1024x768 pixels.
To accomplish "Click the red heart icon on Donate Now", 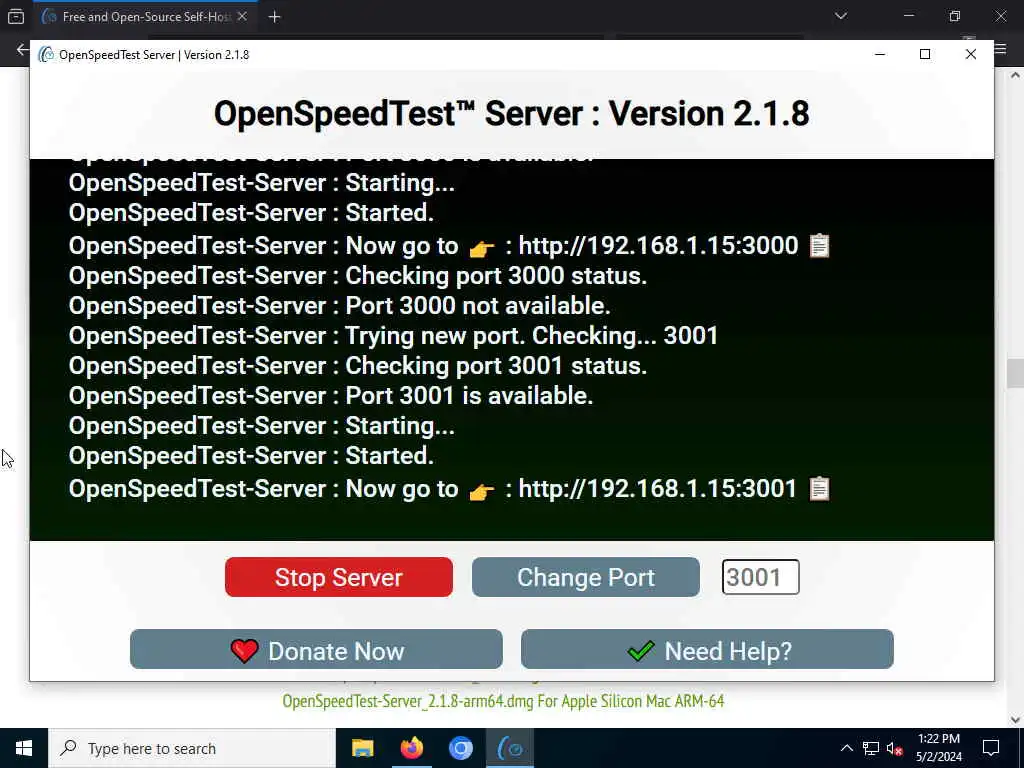I will [245, 651].
